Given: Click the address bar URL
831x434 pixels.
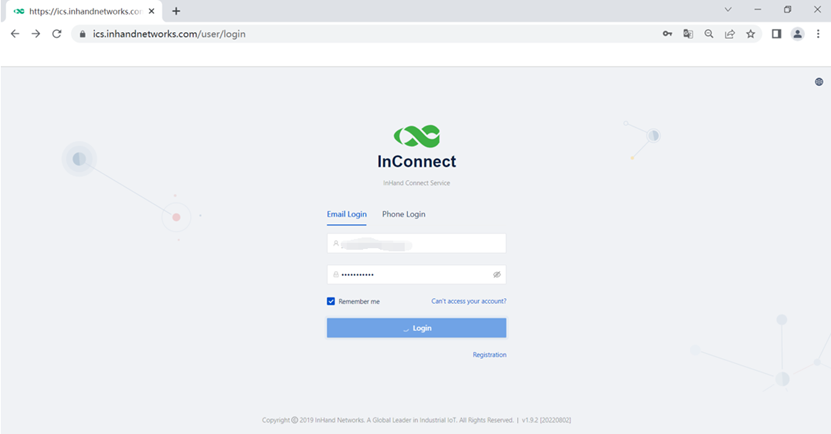Looking at the screenshot, I should coord(169,34).
